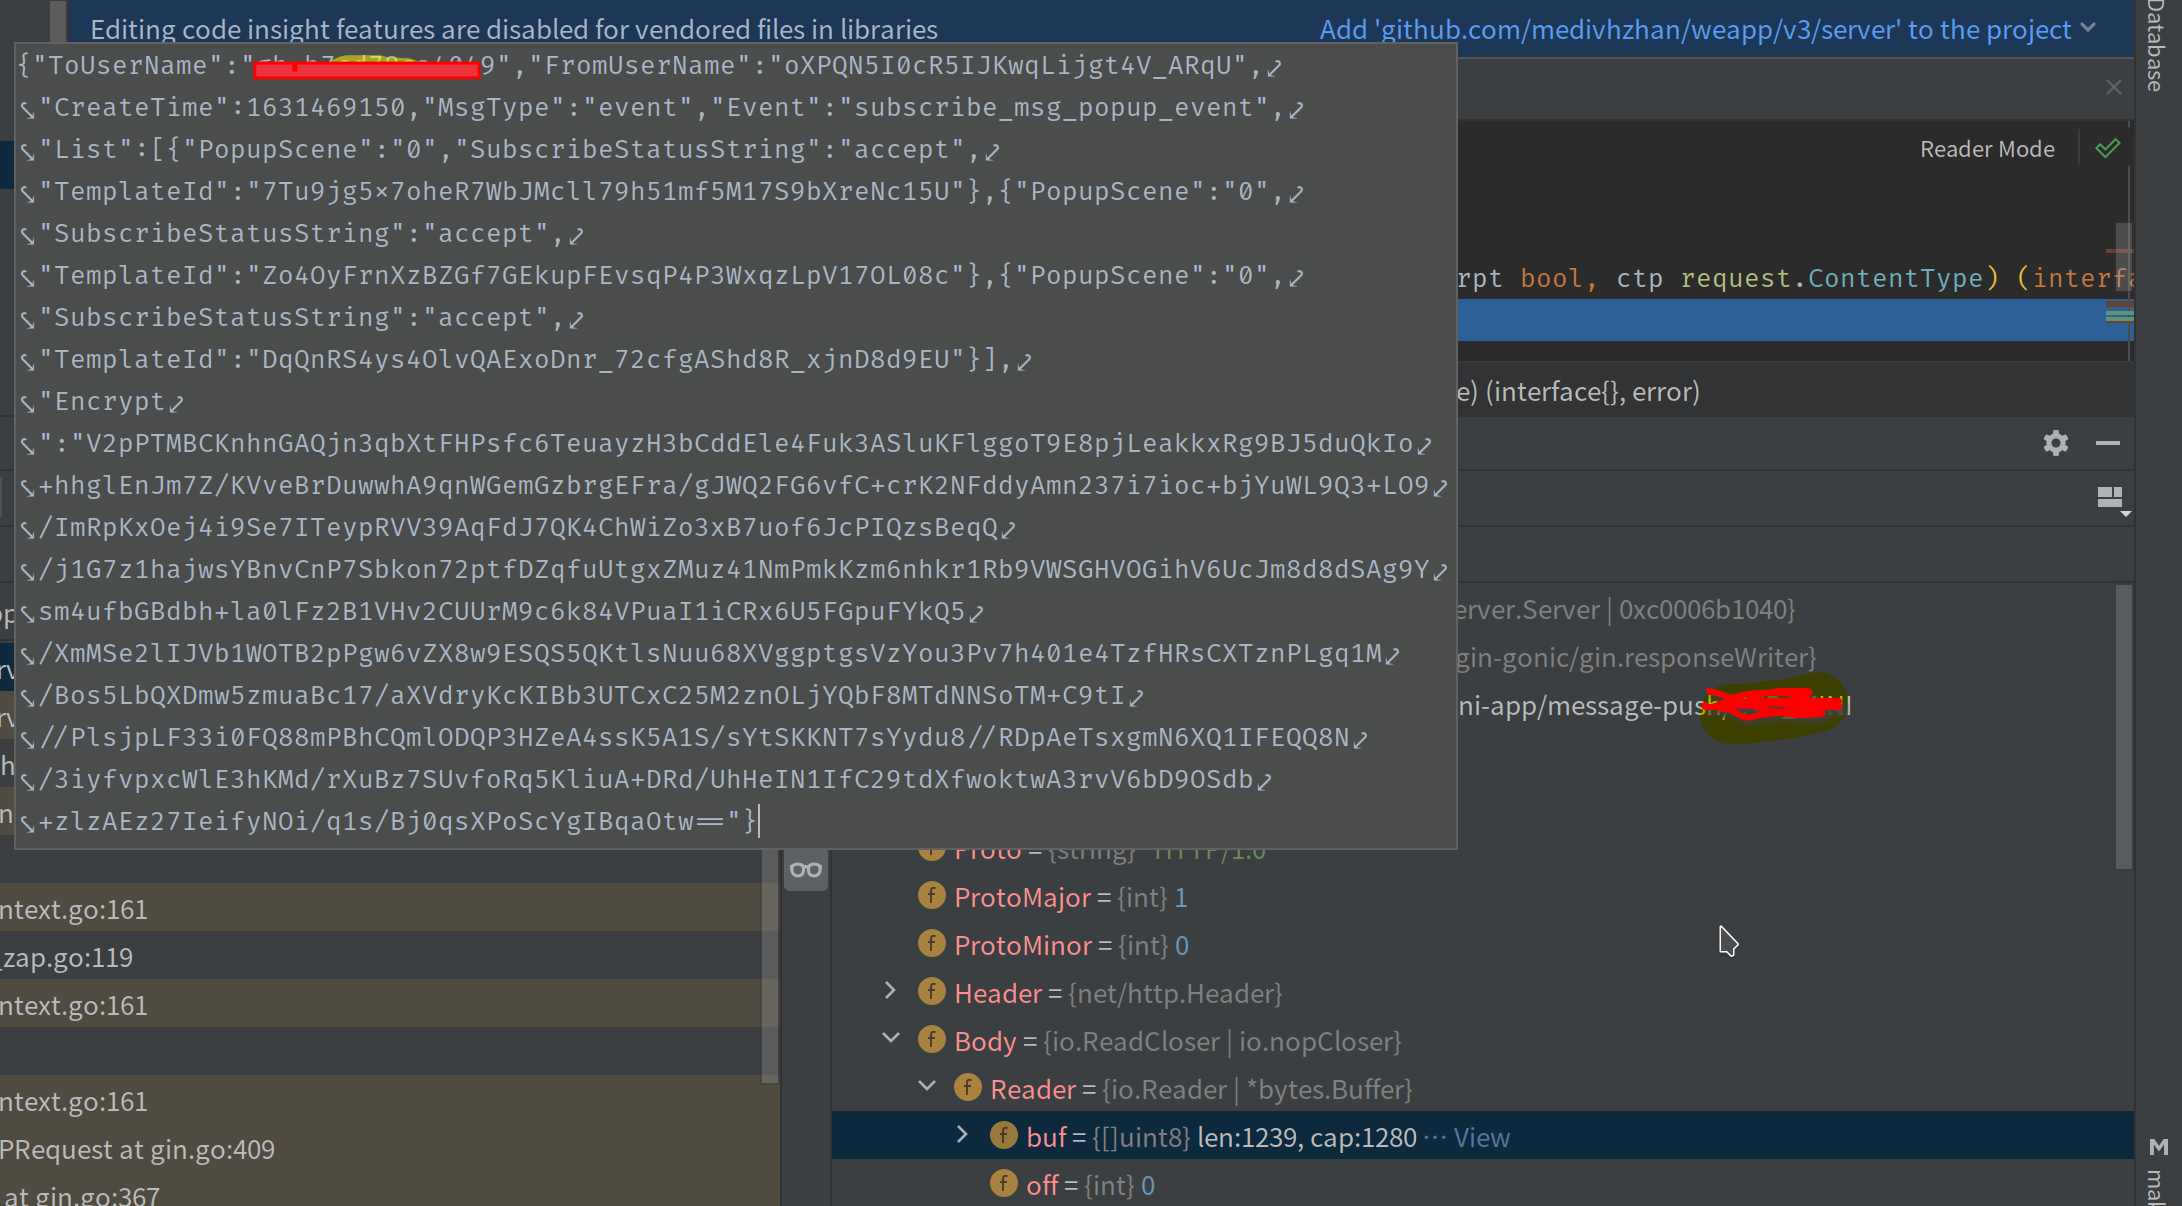Open debugger layout settings icon

pos(2110,498)
